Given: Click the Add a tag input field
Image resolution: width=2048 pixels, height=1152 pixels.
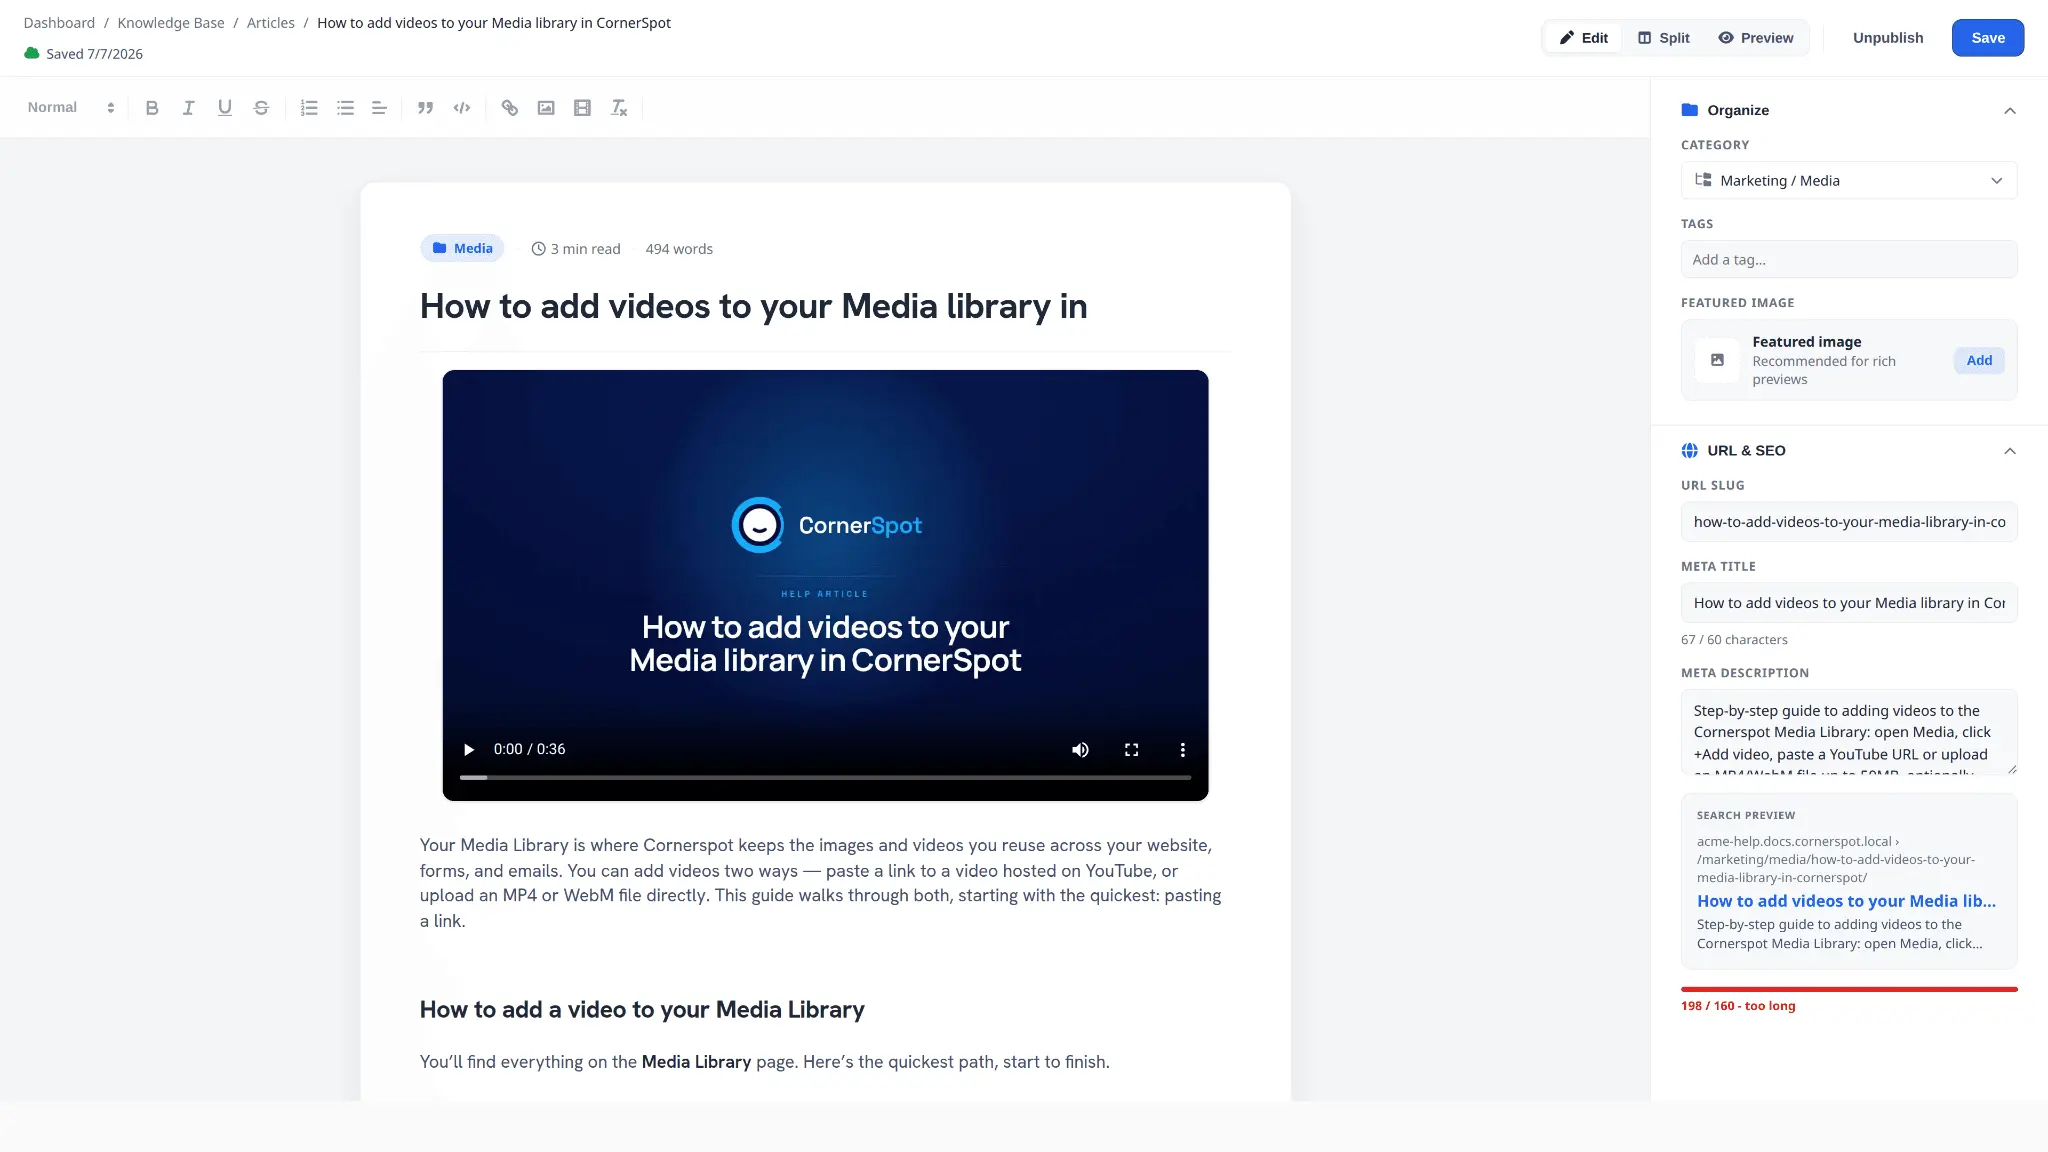Looking at the screenshot, I should (x=1849, y=260).
